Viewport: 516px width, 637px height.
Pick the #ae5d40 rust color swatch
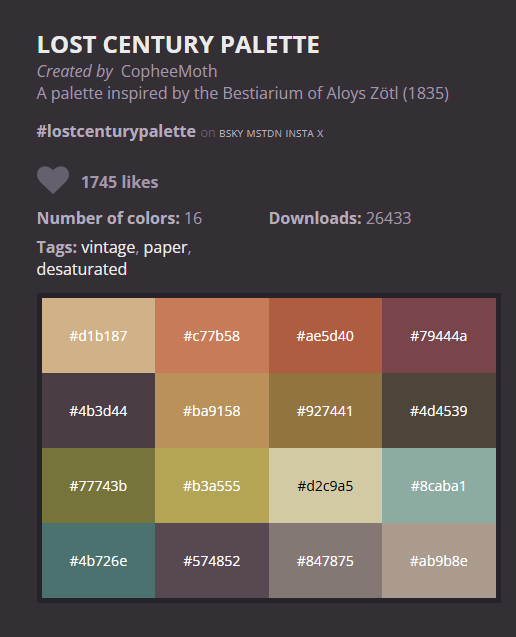click(325, 336)
